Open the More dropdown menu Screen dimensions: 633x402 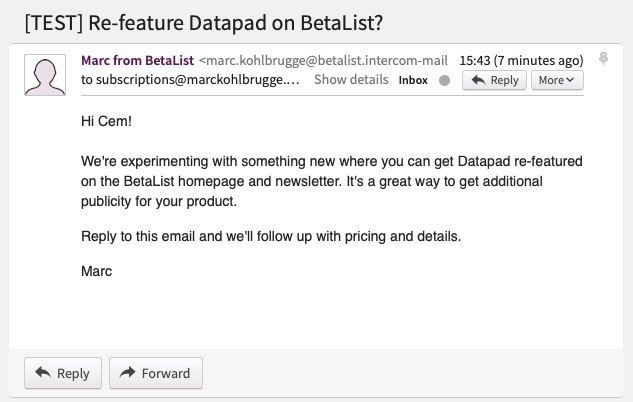(556, 80)
